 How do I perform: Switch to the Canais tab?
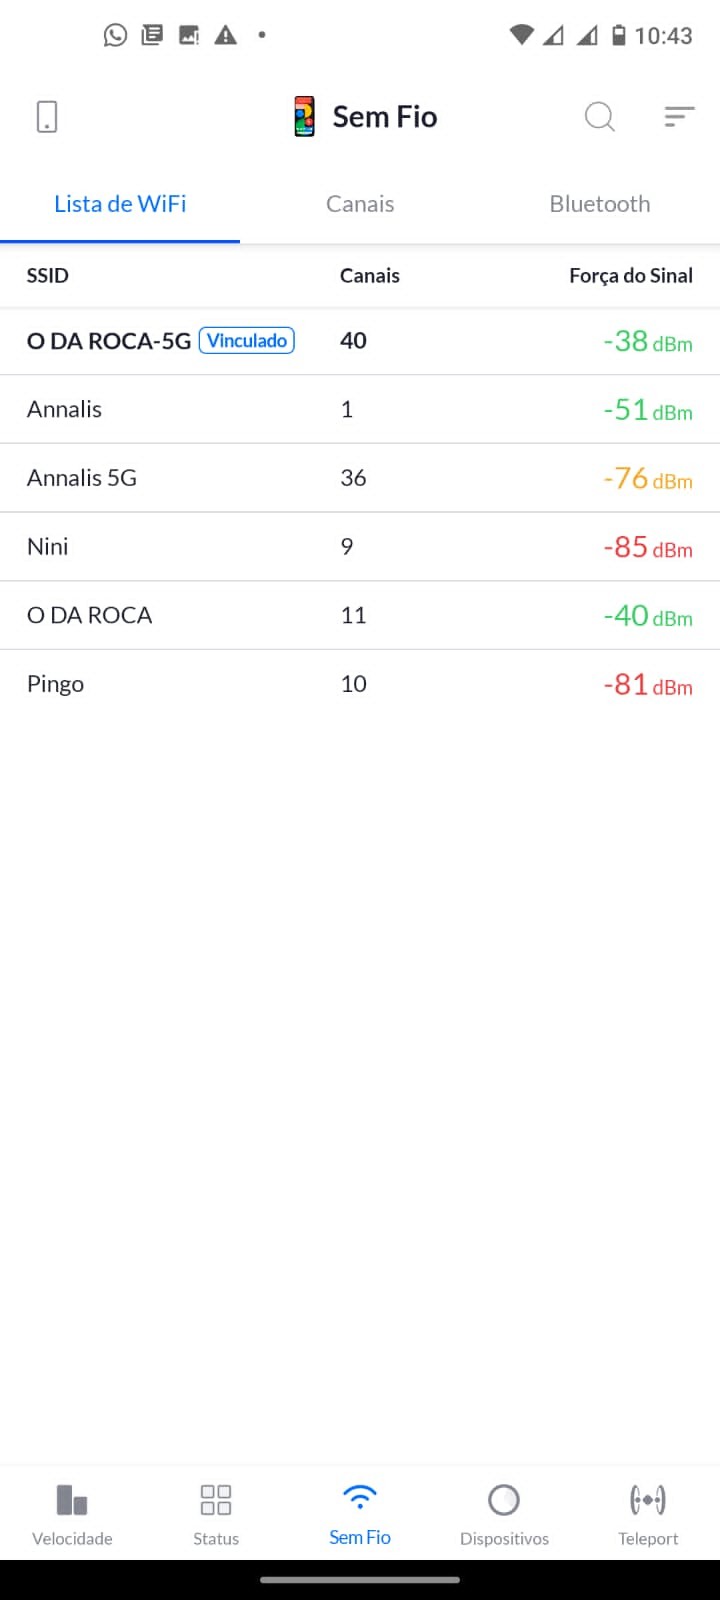point(360,204)
